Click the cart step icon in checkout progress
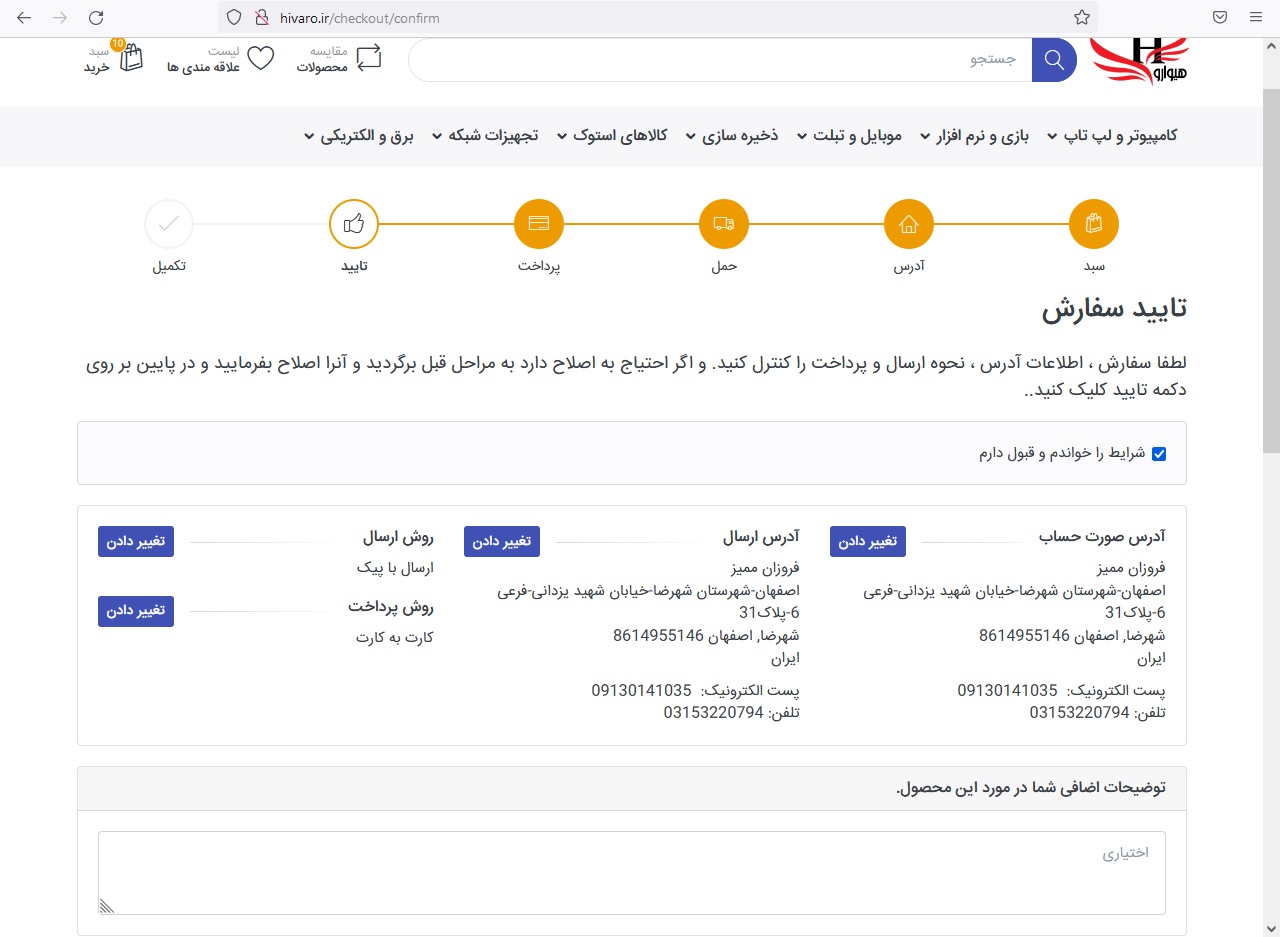1280x937 pixels. click(1093, 225)
